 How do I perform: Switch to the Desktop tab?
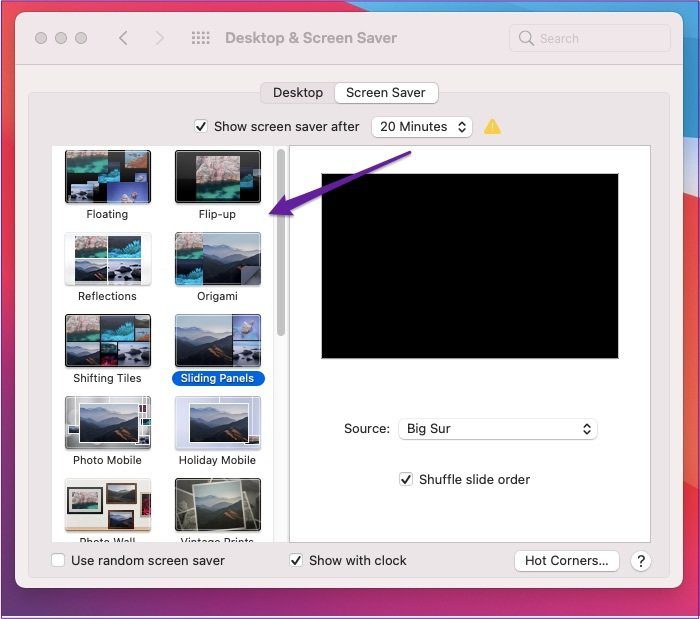click(x=298, y=93)
